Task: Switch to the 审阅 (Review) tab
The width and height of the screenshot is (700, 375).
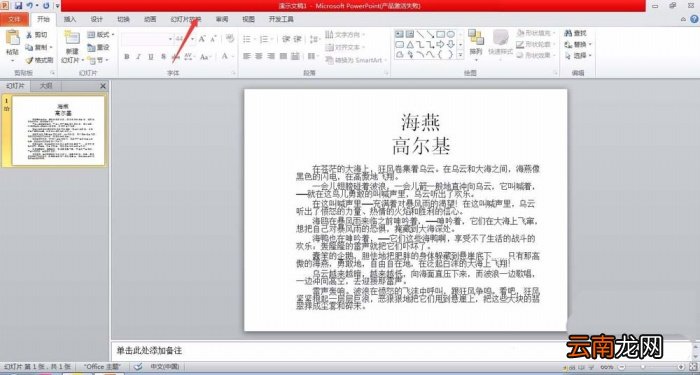Action: tap(222, 19)
